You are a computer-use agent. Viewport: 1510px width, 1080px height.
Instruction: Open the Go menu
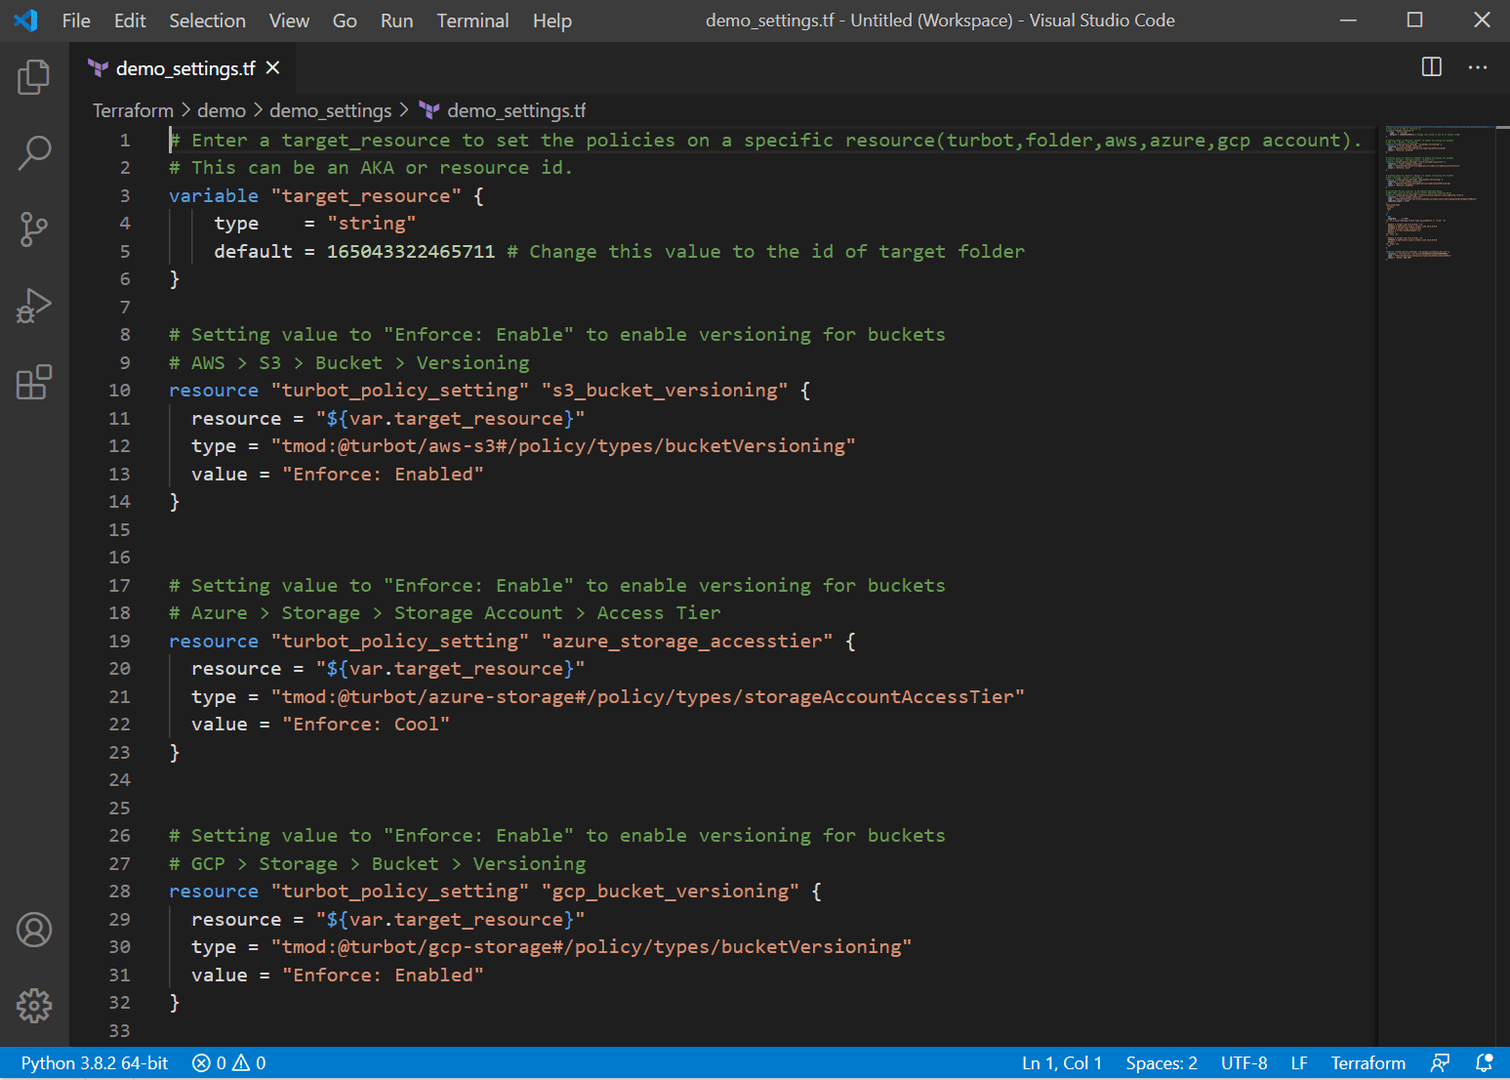pyautogui.click(x=345, y=20)
